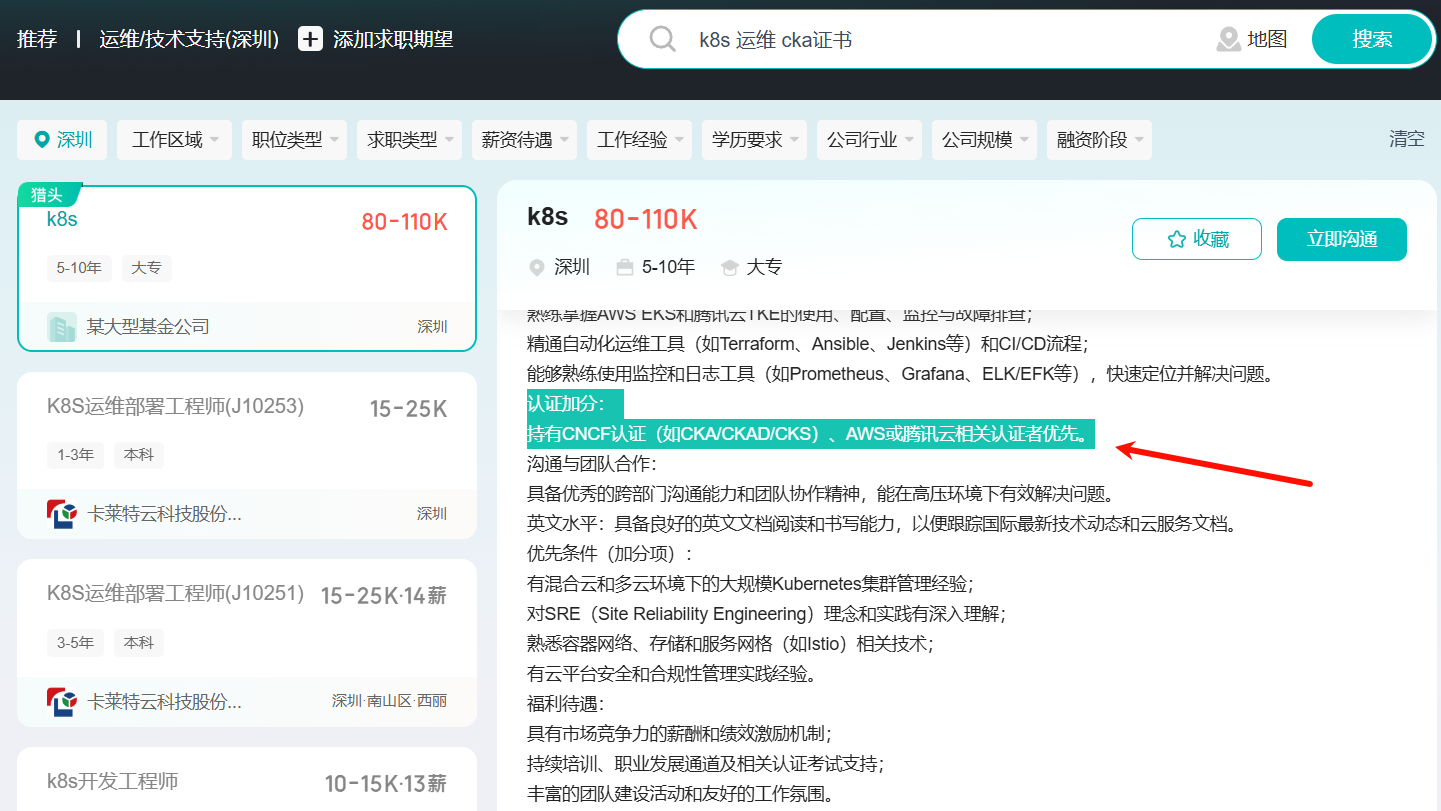Click the 某大型基金公司 company logo thumbnail

[x=61, y=326]
